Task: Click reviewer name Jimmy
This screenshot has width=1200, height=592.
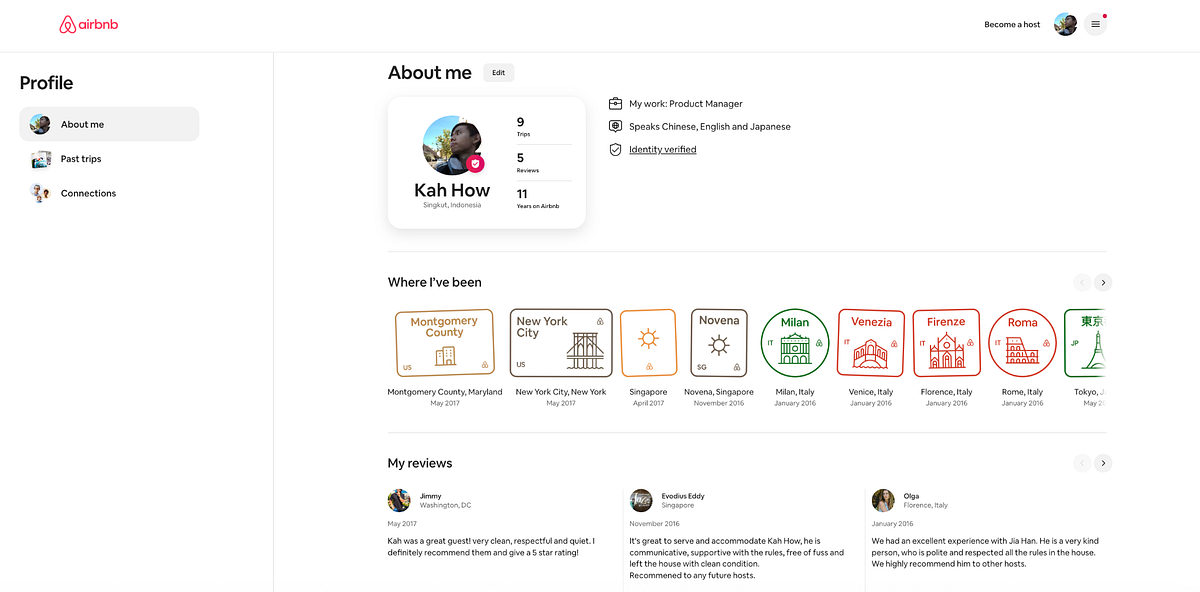Action: click(x=430, y=496)
